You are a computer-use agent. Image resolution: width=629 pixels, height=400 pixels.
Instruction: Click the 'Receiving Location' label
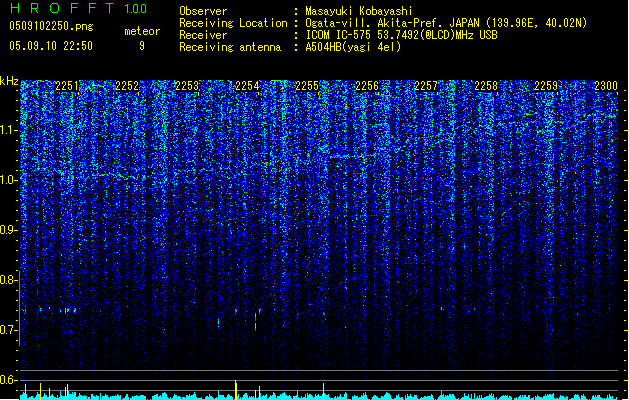point(233,23)
